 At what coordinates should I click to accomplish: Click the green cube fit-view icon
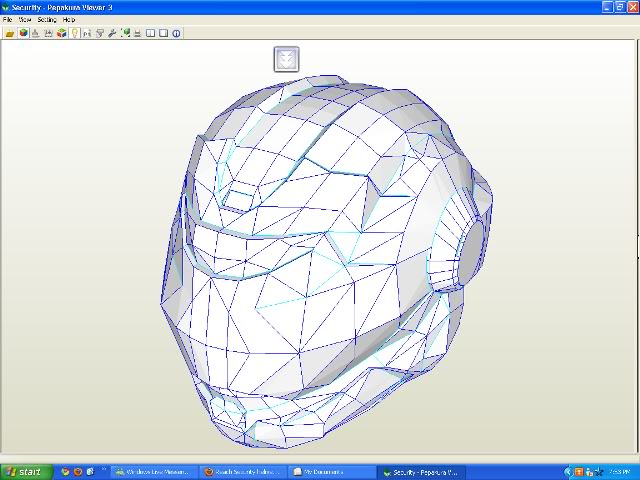[x=125, y=33]
